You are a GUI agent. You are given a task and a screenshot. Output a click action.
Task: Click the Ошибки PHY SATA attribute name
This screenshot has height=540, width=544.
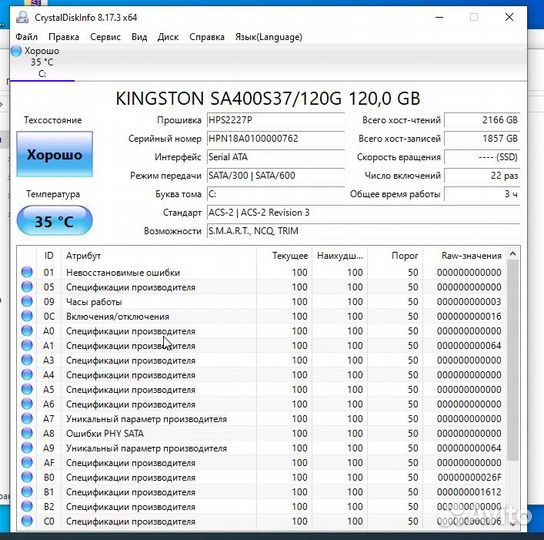coord(105,433)
